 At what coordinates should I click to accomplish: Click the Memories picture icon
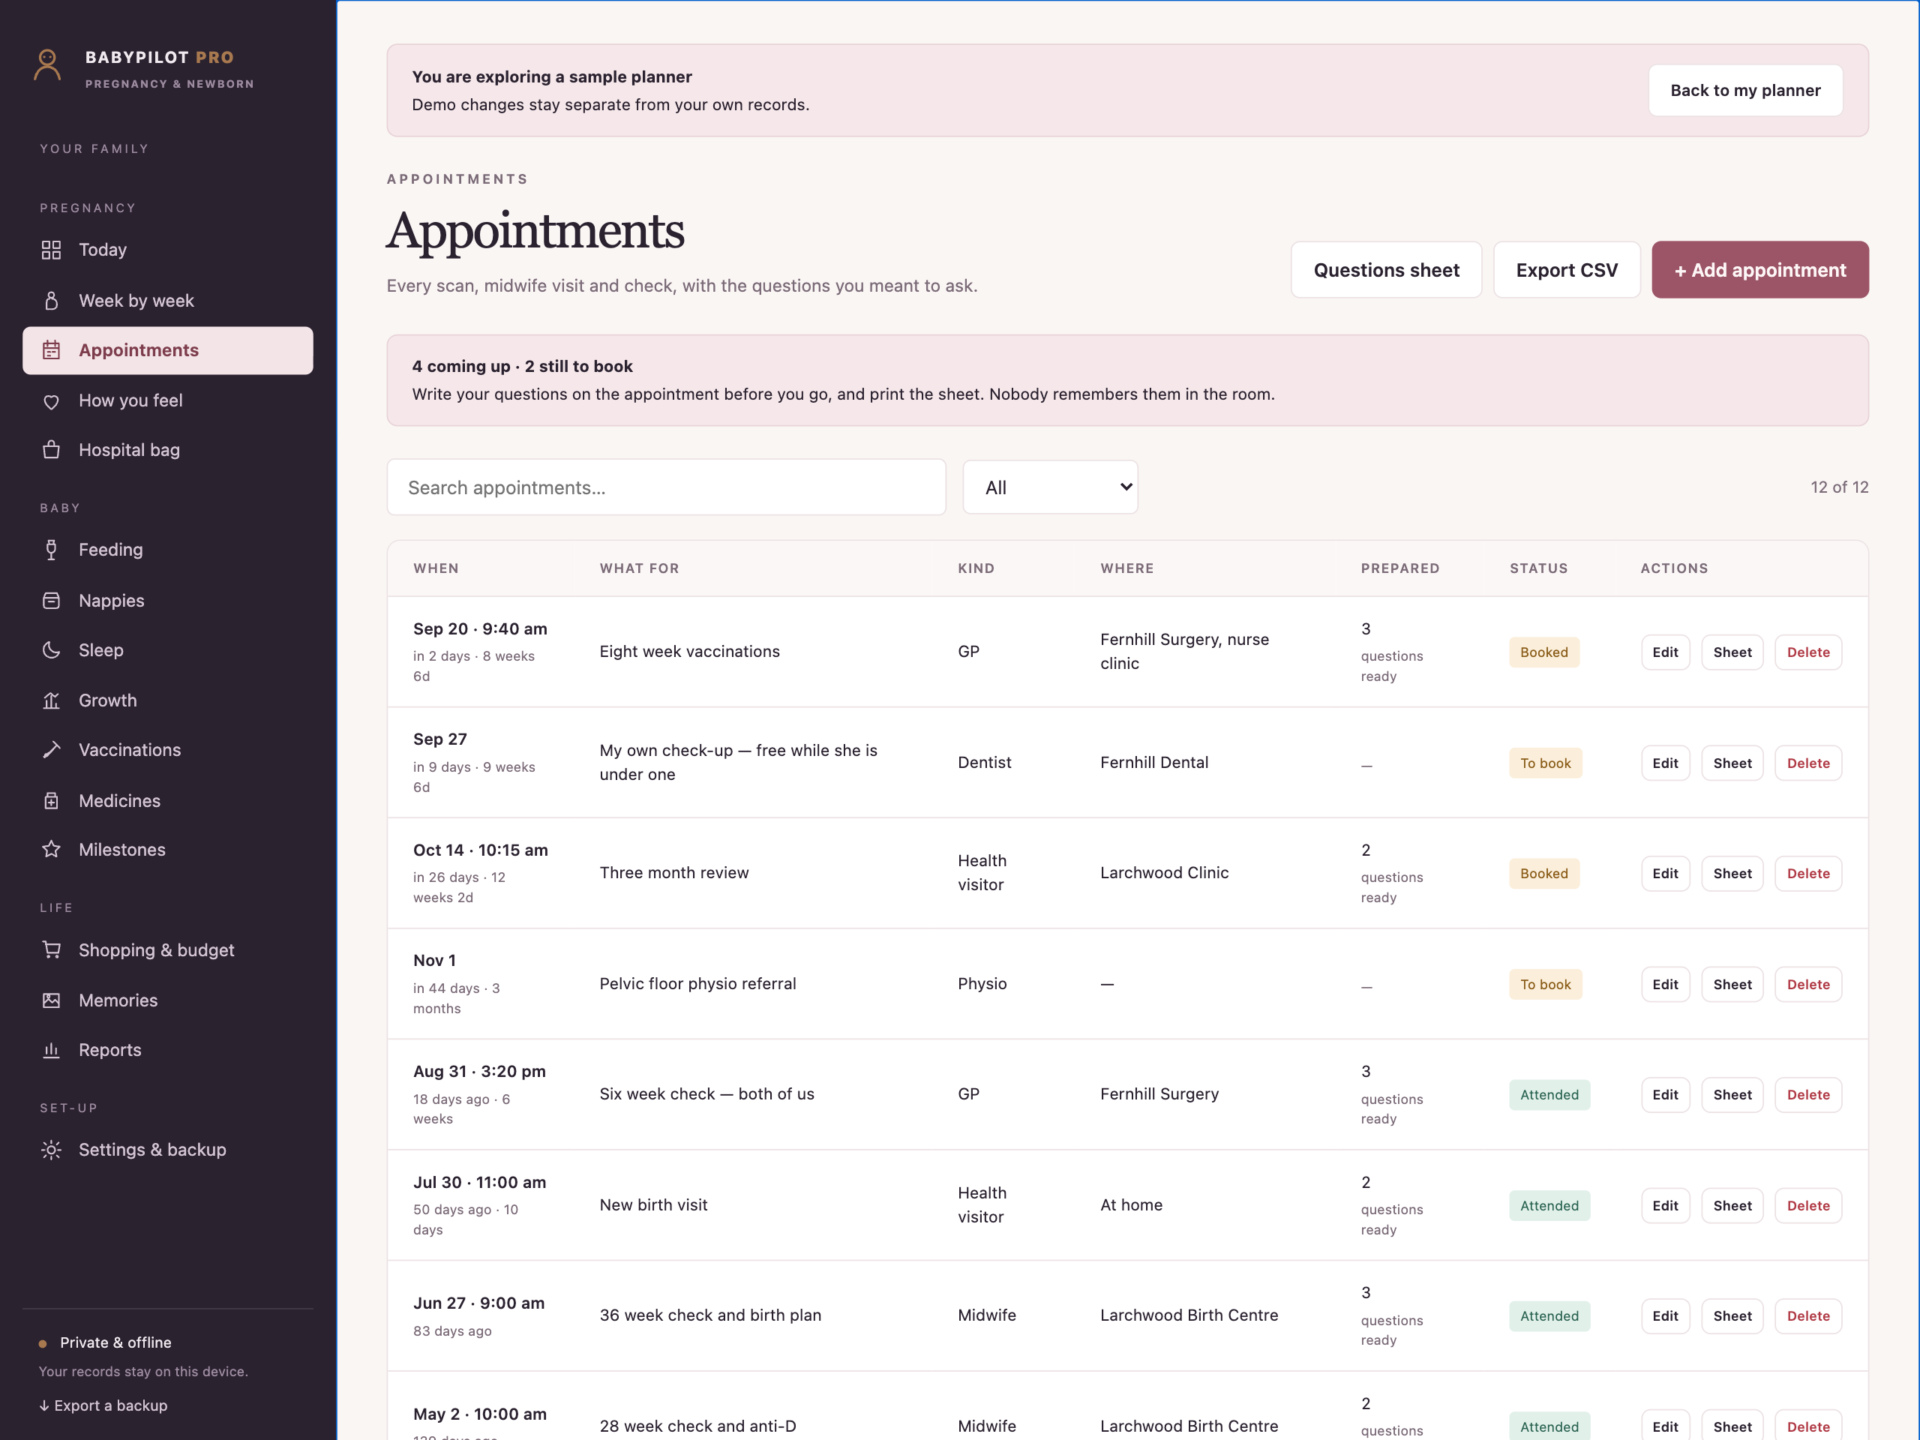tap(51, 1001)
